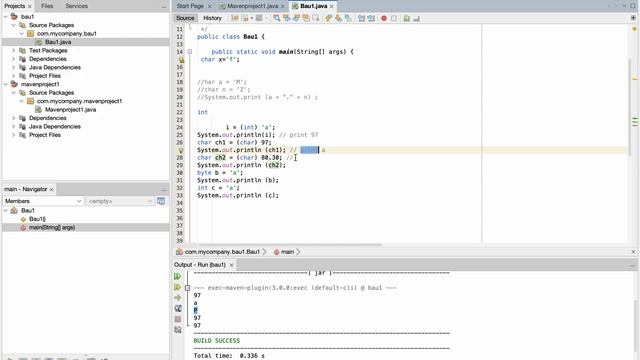Click the Re-run green arrows icon in Output
This screenshot has width=640, height=360.
click(178, 276)
